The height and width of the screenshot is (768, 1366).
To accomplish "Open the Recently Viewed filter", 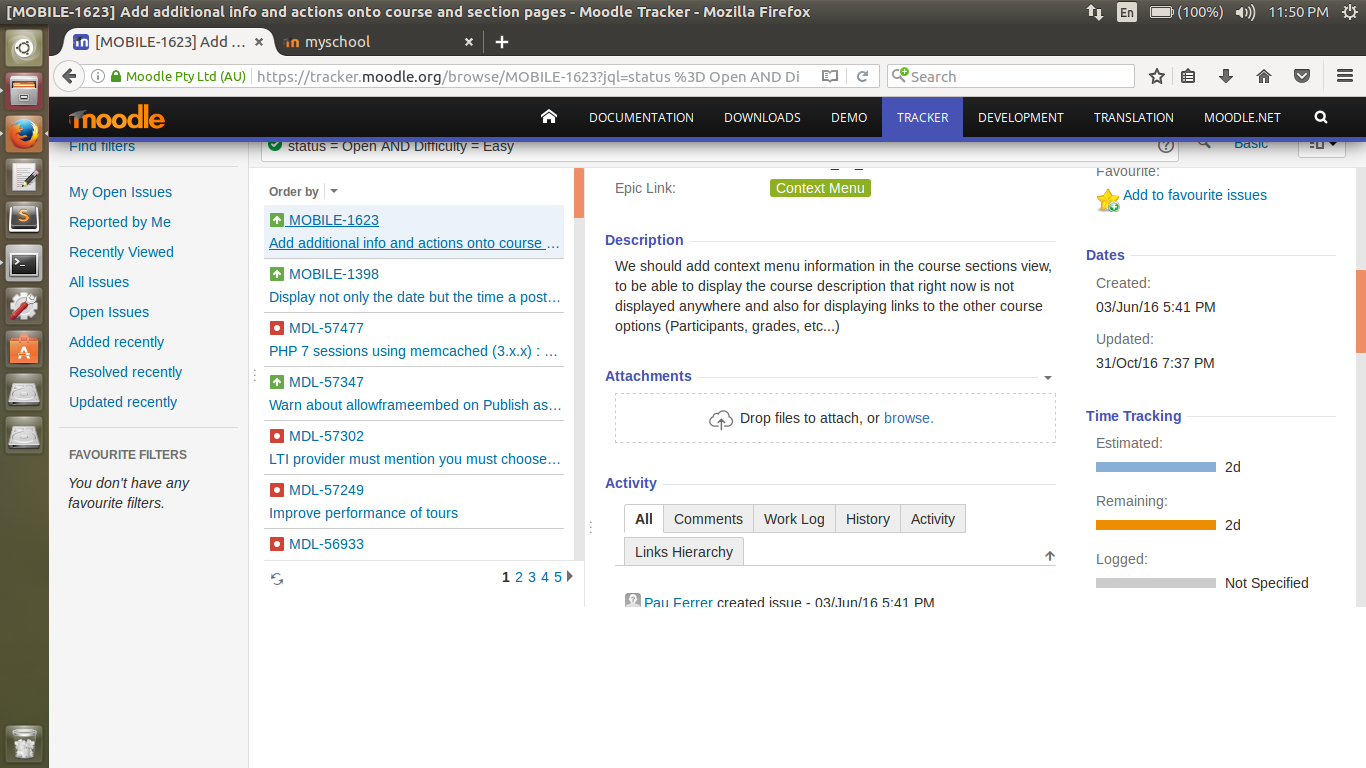I will pyautogui.click(x=121, y=252).
